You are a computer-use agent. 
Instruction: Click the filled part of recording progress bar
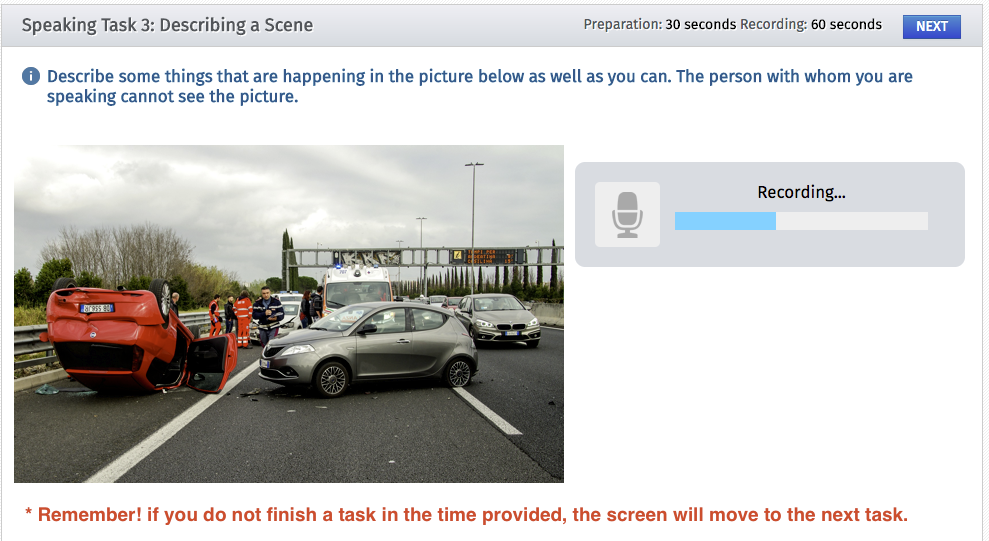tap(725, 221)
